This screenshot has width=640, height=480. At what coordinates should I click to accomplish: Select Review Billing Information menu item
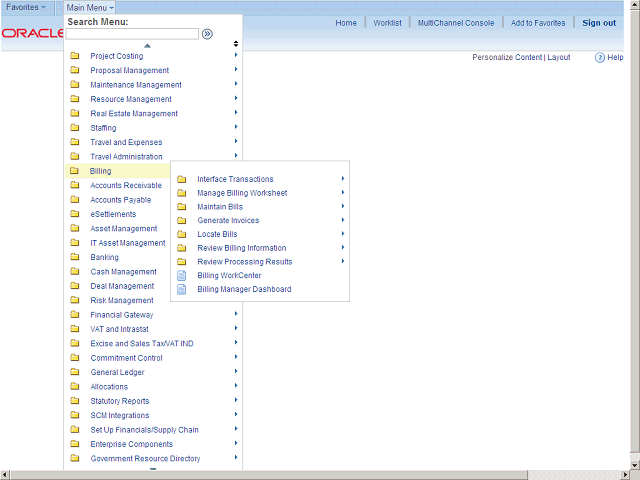coord(241,248)
